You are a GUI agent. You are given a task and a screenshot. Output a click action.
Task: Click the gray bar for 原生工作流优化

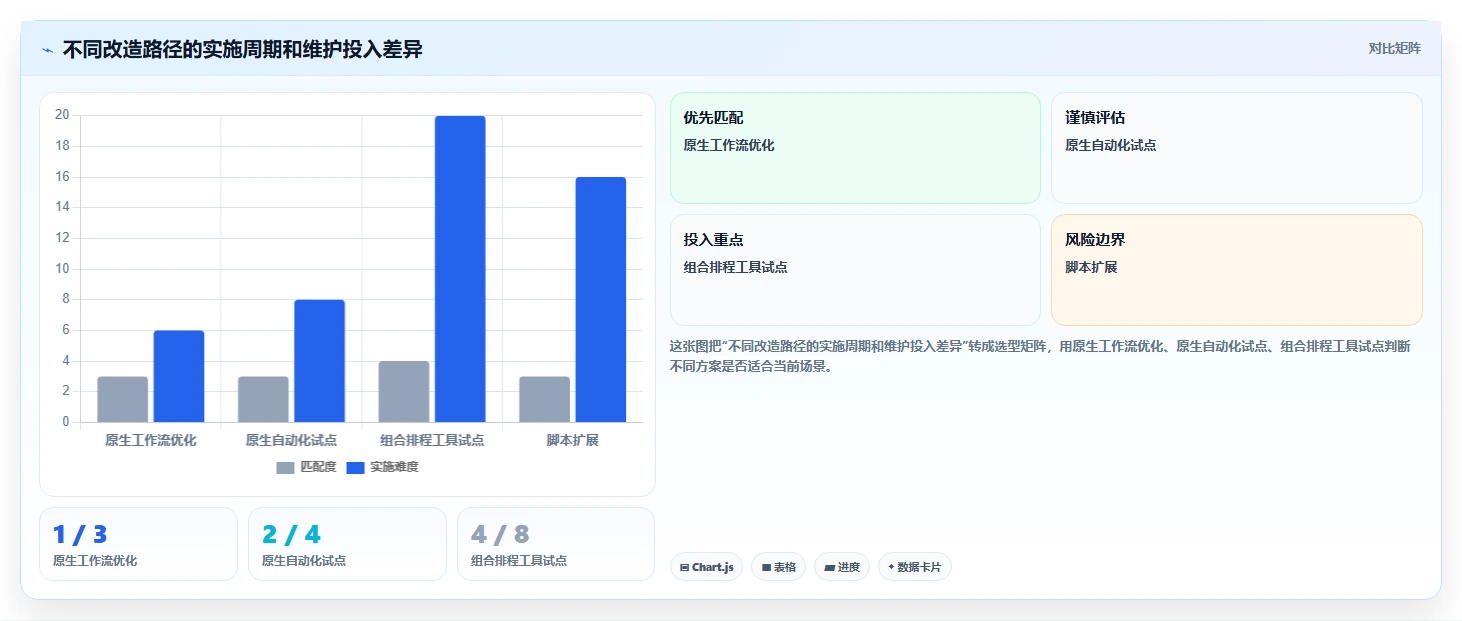(x=123, y=399)
